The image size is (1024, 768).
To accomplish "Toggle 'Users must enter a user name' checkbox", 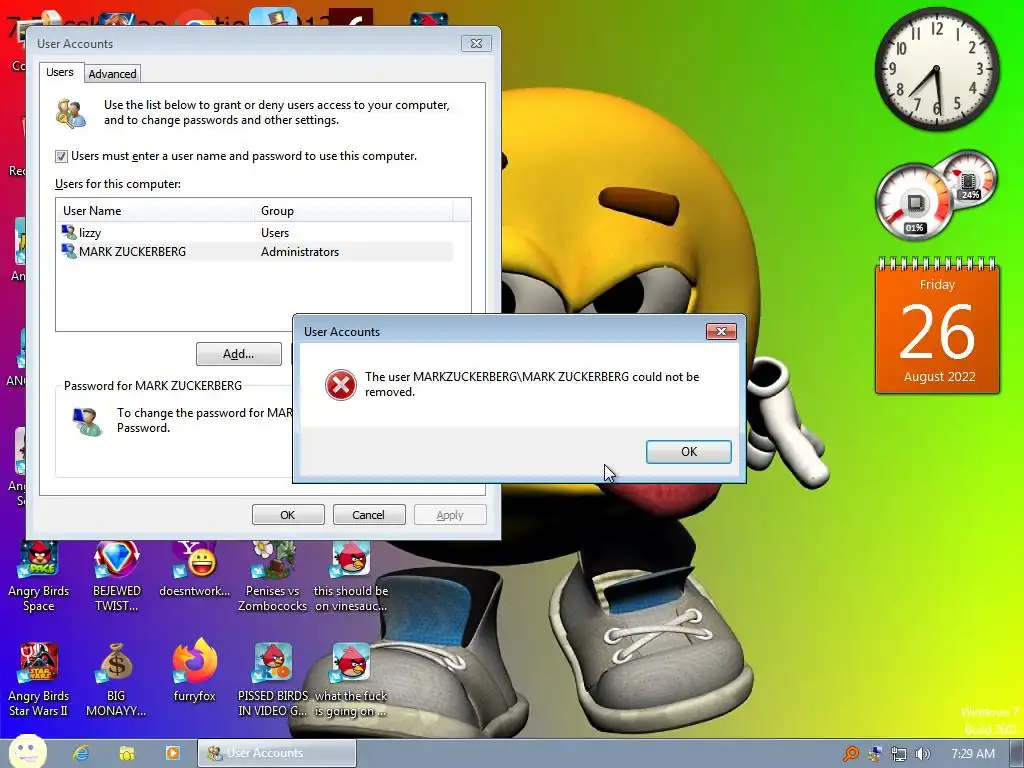I will coord(61,156).
